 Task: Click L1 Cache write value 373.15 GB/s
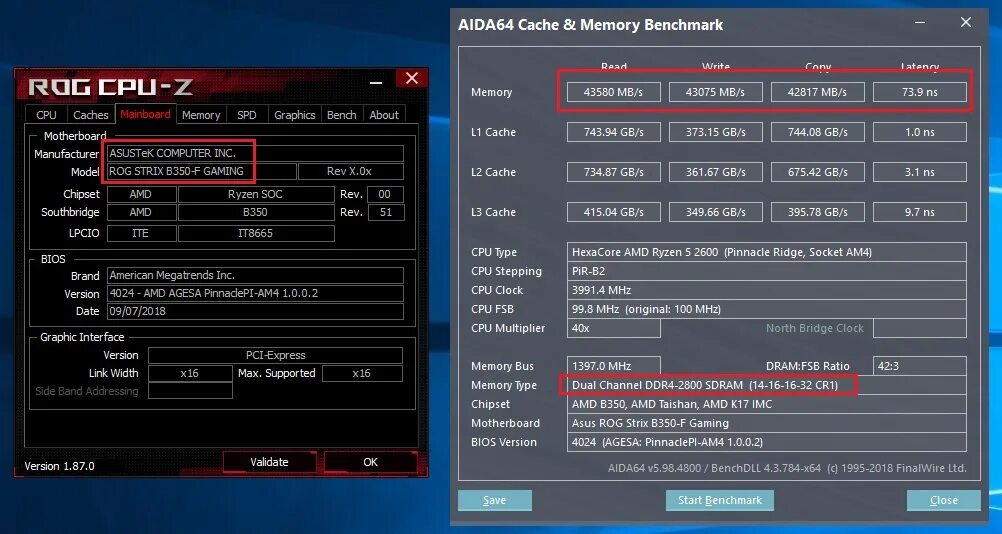(716, 132)
